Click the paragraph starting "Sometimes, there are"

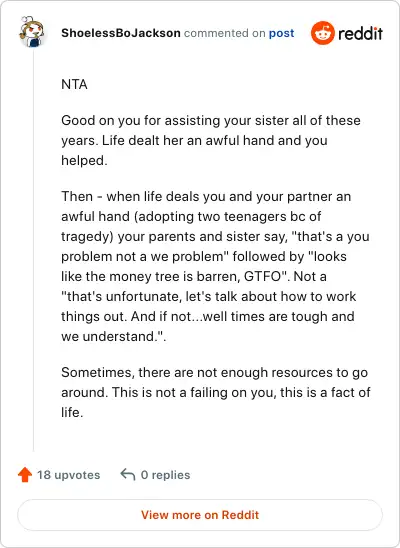point(216,392)
